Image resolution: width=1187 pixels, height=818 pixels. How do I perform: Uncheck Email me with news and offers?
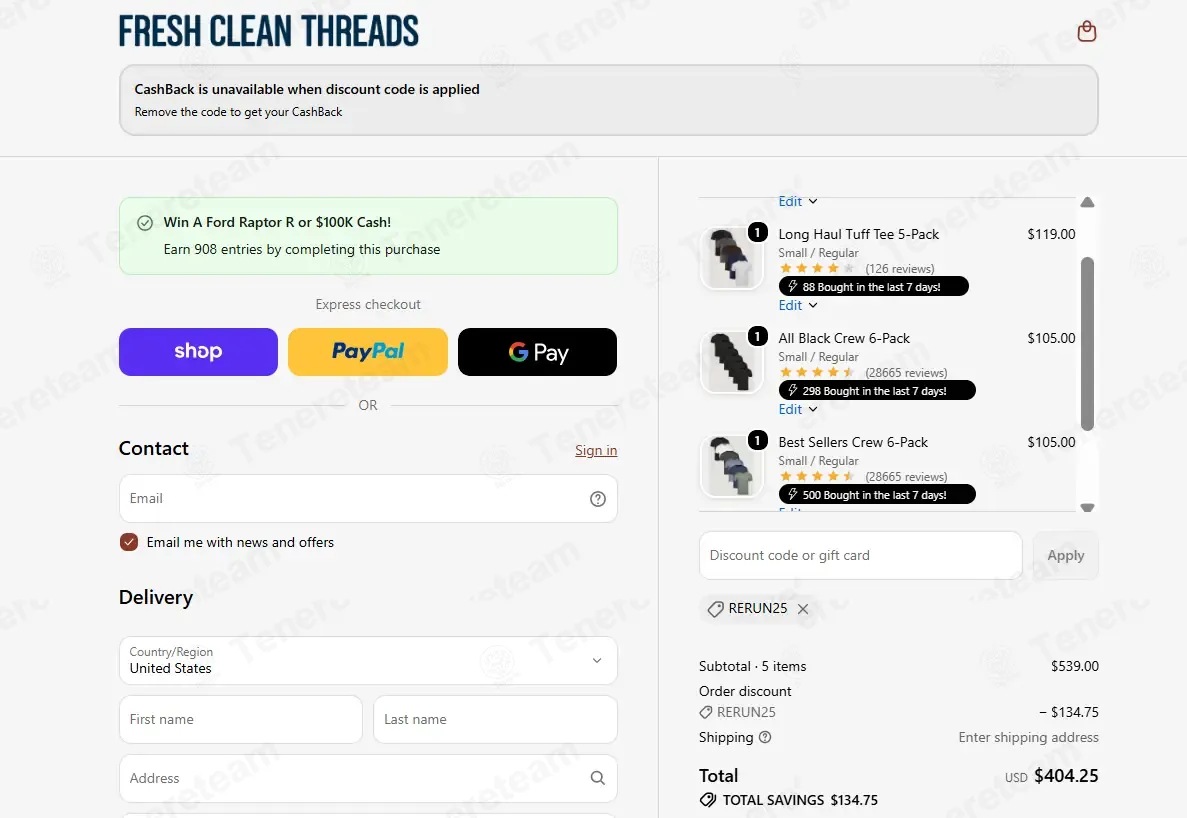tap(129, 542)
